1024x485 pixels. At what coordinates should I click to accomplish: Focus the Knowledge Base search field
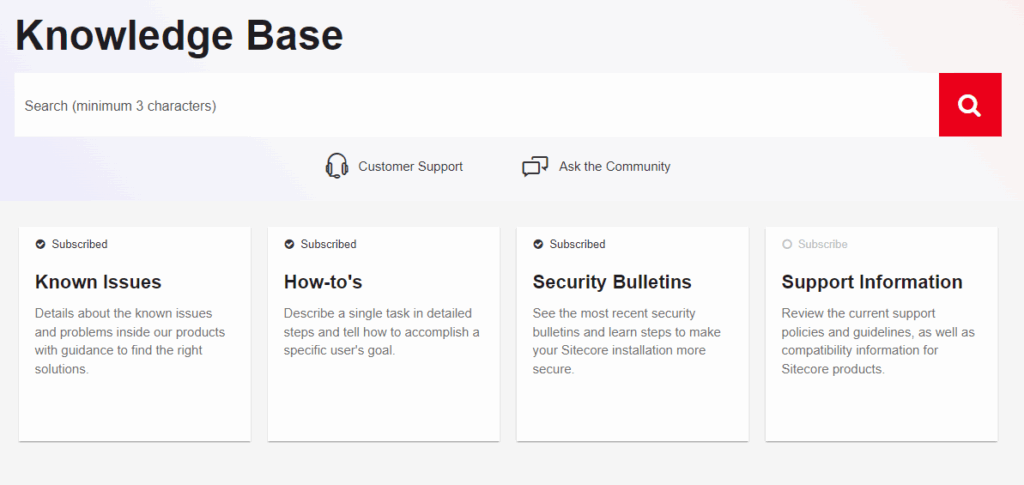[476, 105]
